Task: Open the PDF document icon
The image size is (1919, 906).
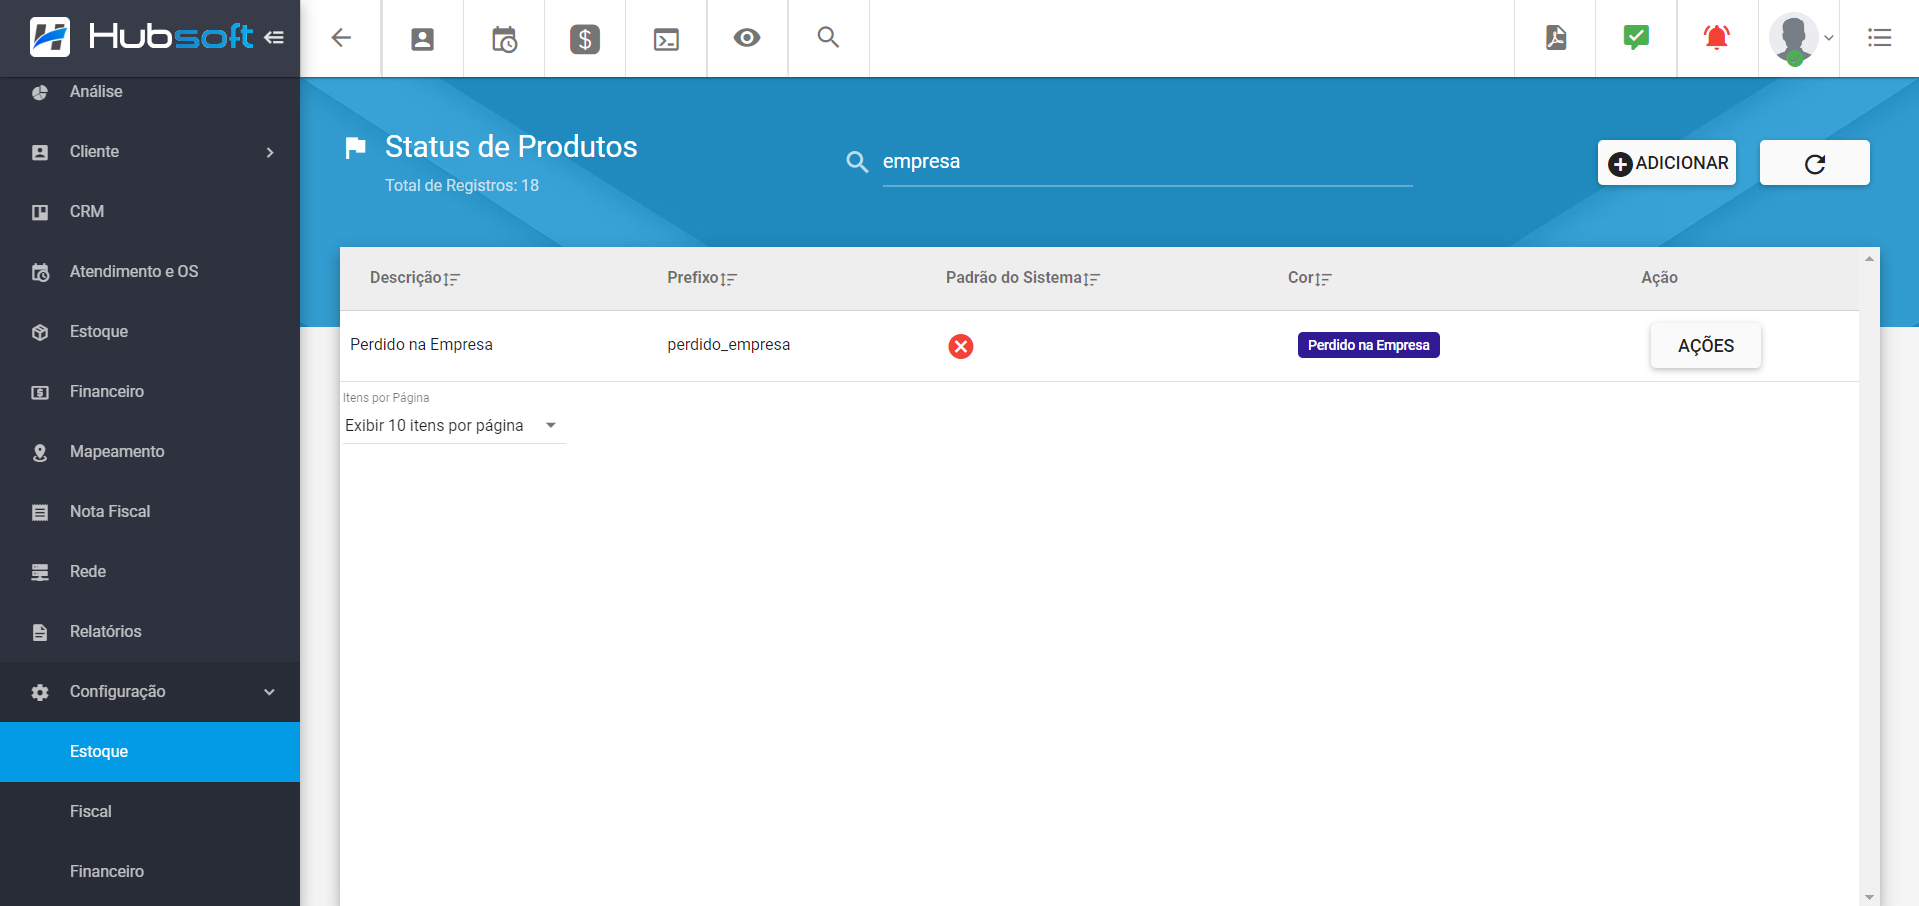Action: (1556, 38)
